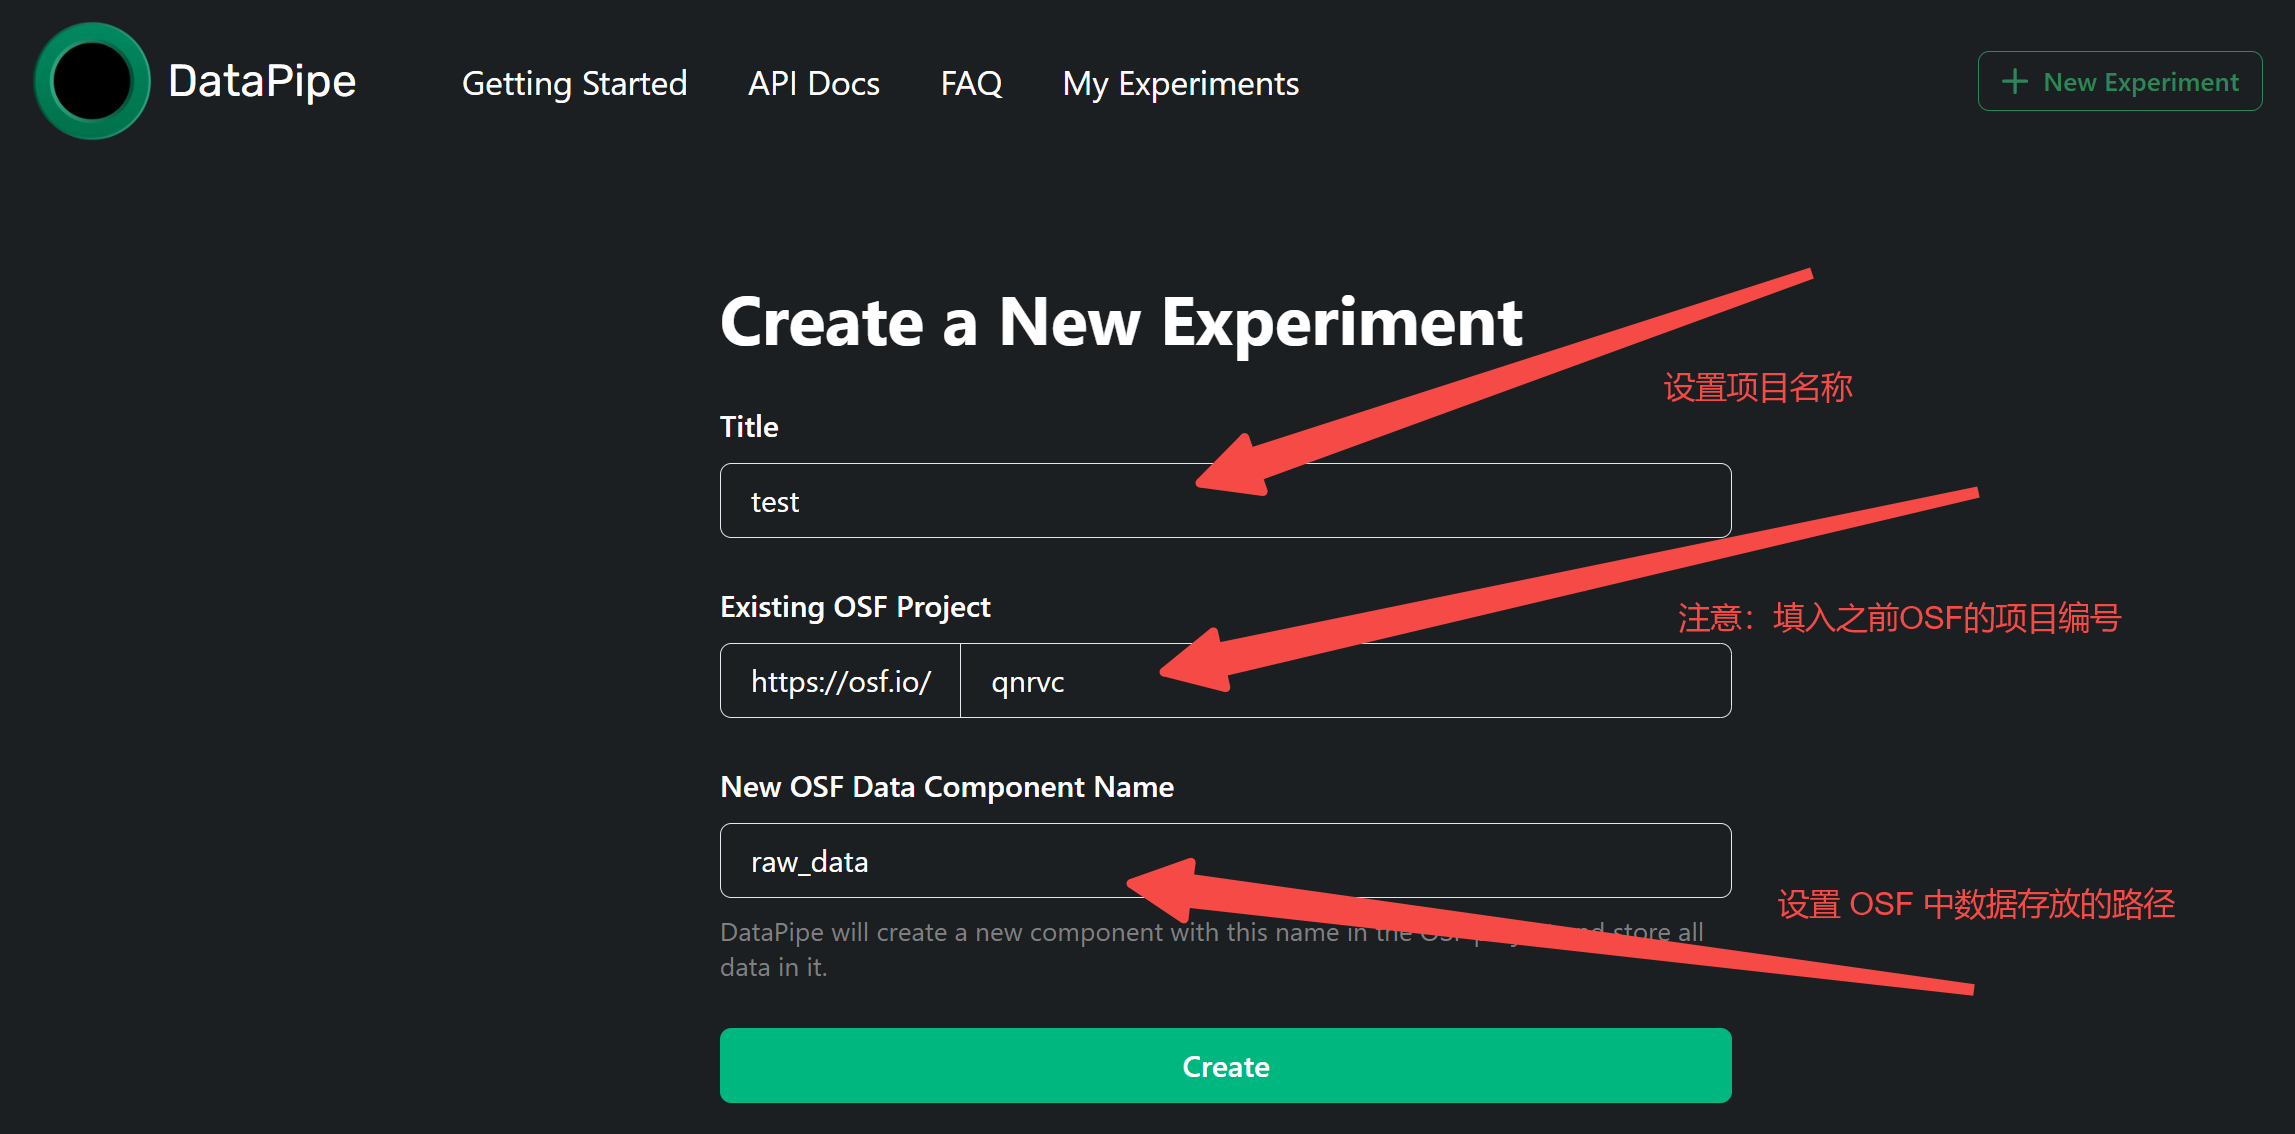Open the FAQ page
This screenshot has height=1134, width=2295.
coord(970,83)
